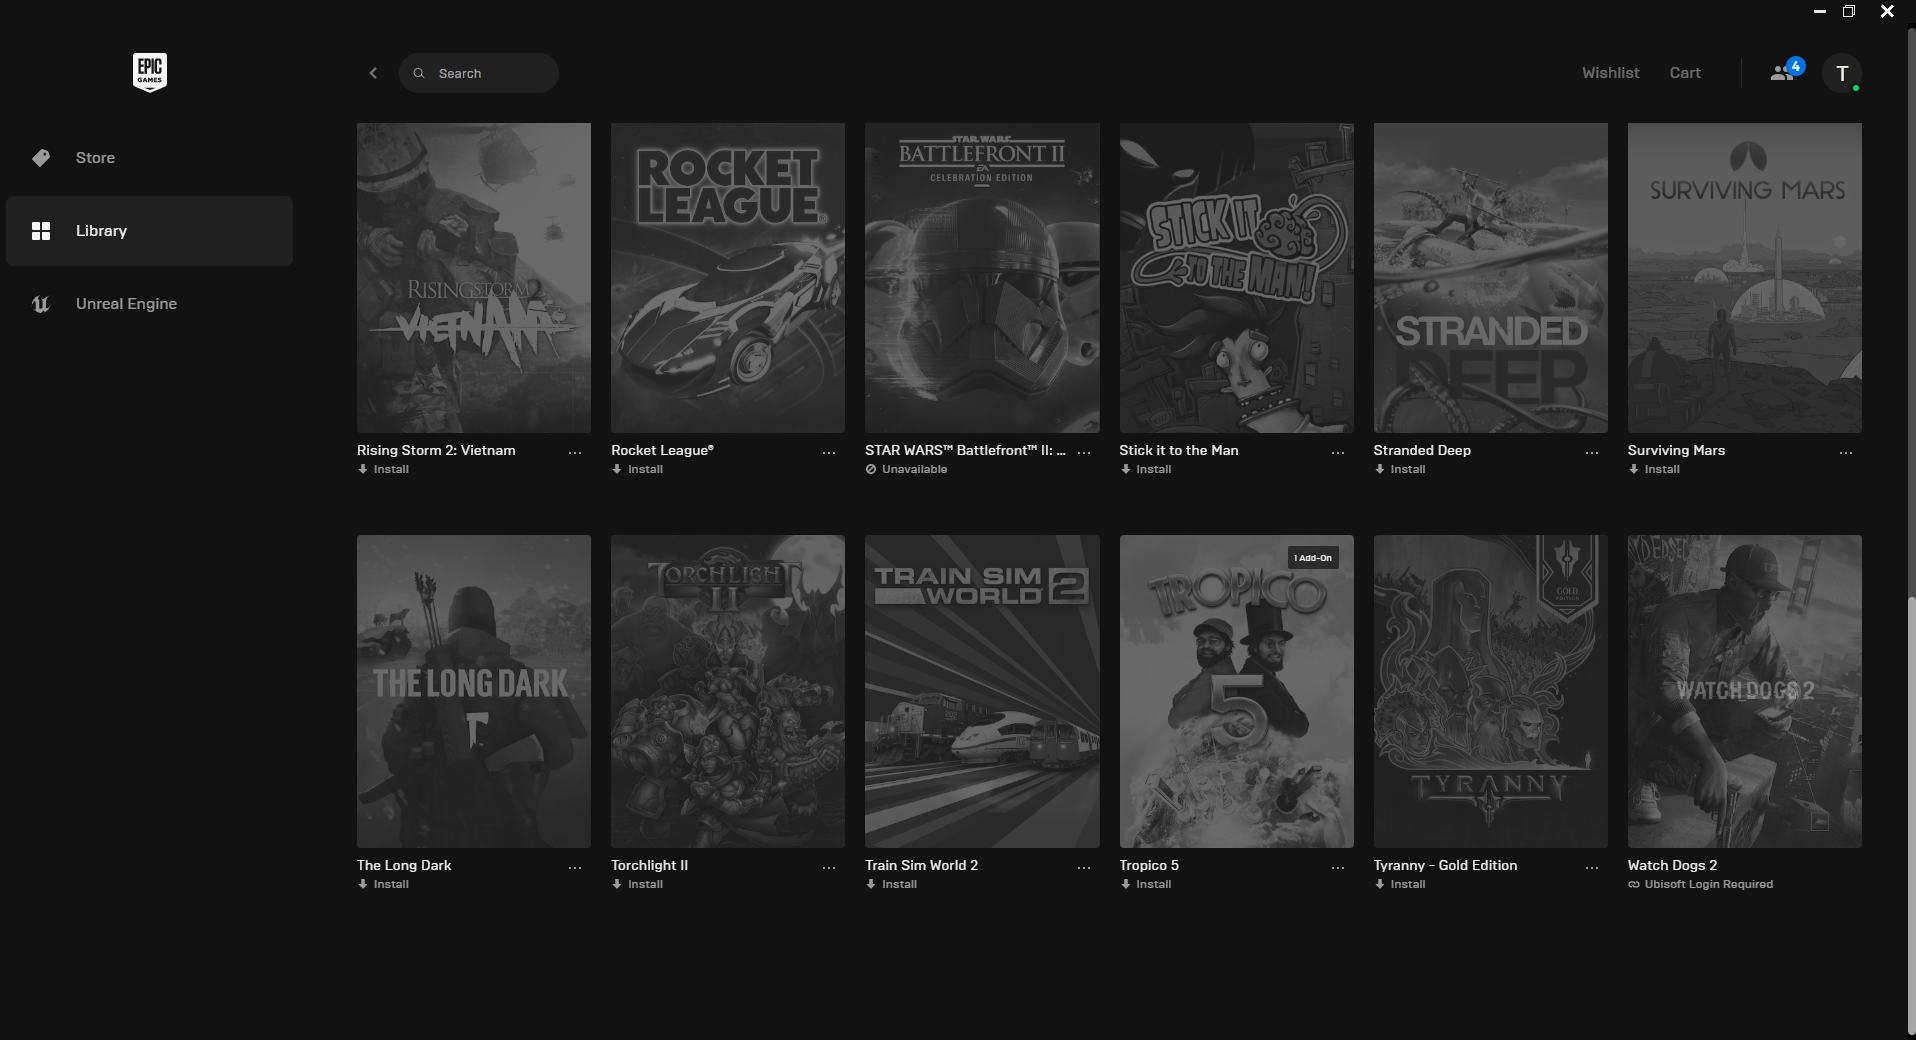Open options for STAR WARS Battlefront II
The height and width of the screenshot is (1040, 1916).
pos(1084,453)
